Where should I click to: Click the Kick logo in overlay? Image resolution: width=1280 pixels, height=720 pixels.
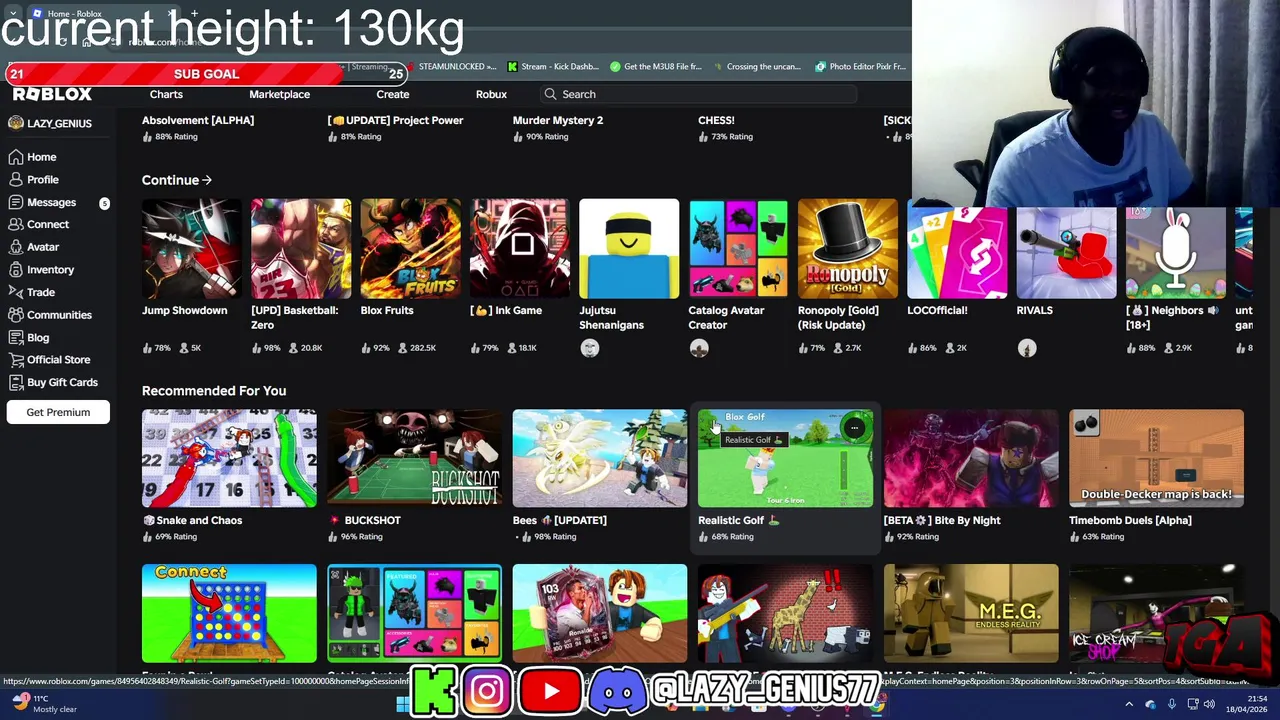click(435, 691)
